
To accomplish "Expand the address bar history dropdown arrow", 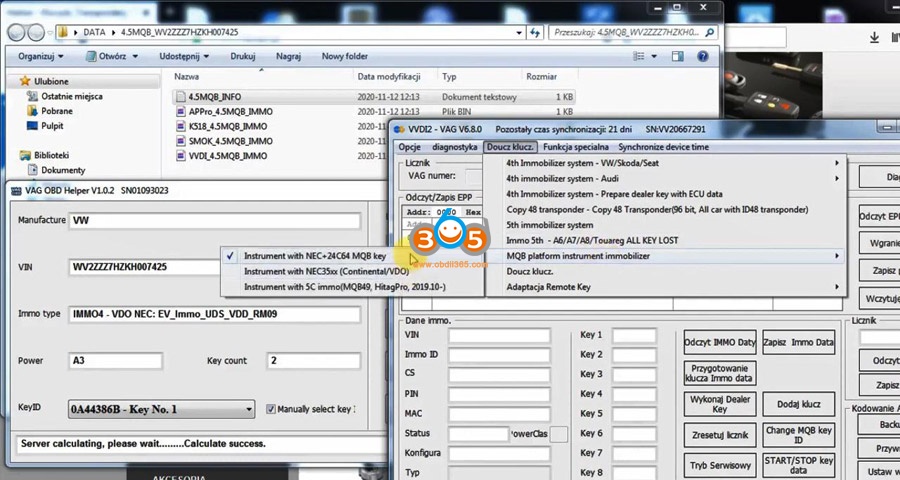I will click(x=519, y=33).
